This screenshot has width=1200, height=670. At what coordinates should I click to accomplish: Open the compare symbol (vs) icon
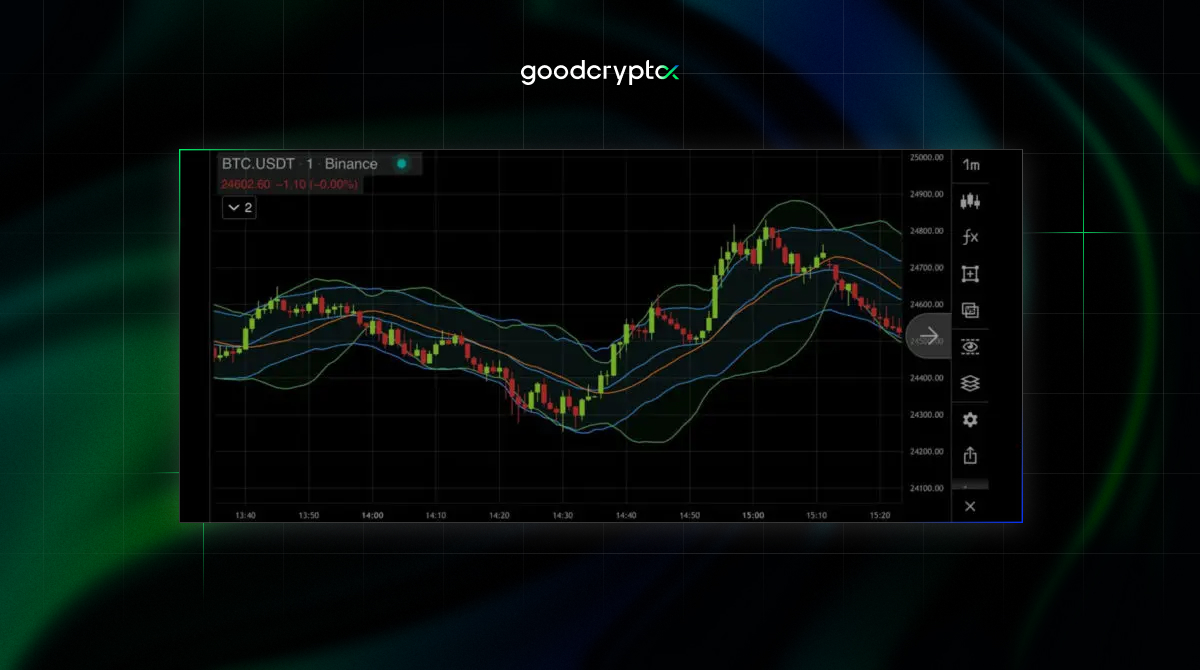[x=969, y=310]
